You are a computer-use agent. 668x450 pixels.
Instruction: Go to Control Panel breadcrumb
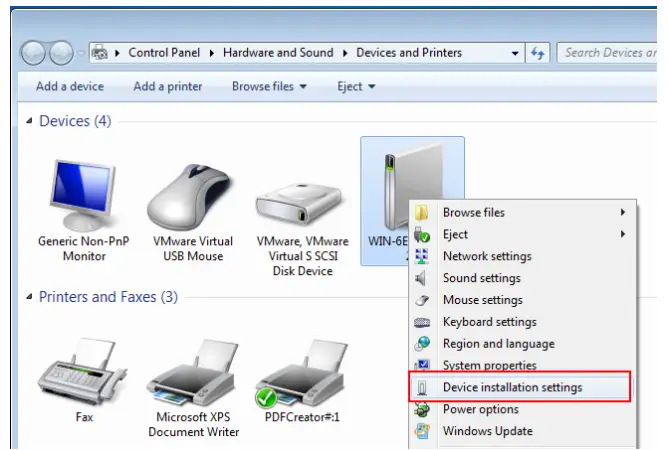click(164, 53)
